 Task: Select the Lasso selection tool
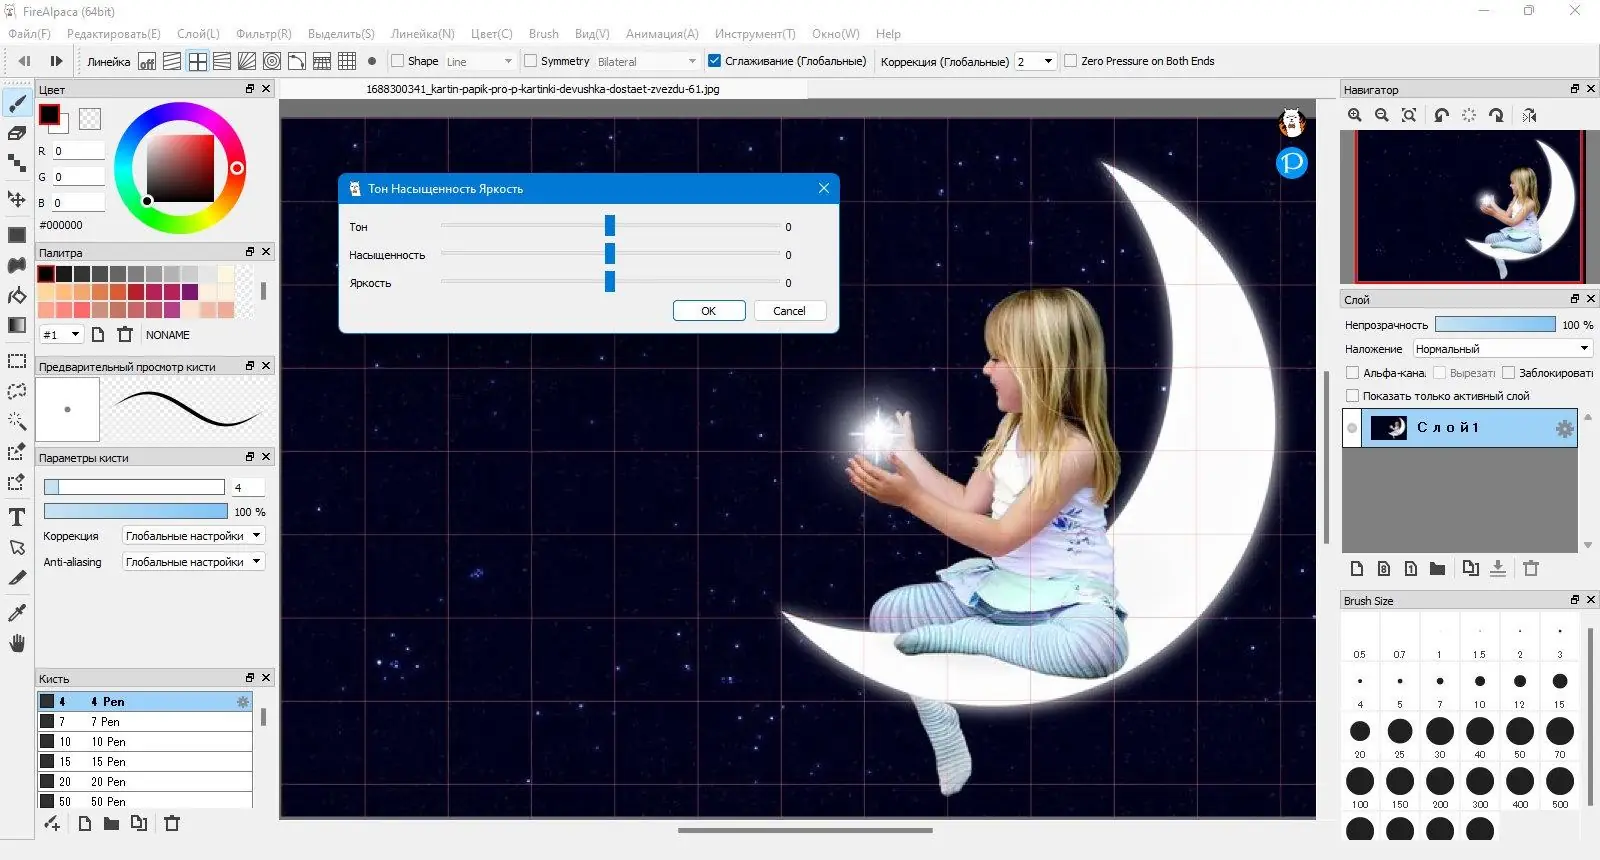(17, 391)
